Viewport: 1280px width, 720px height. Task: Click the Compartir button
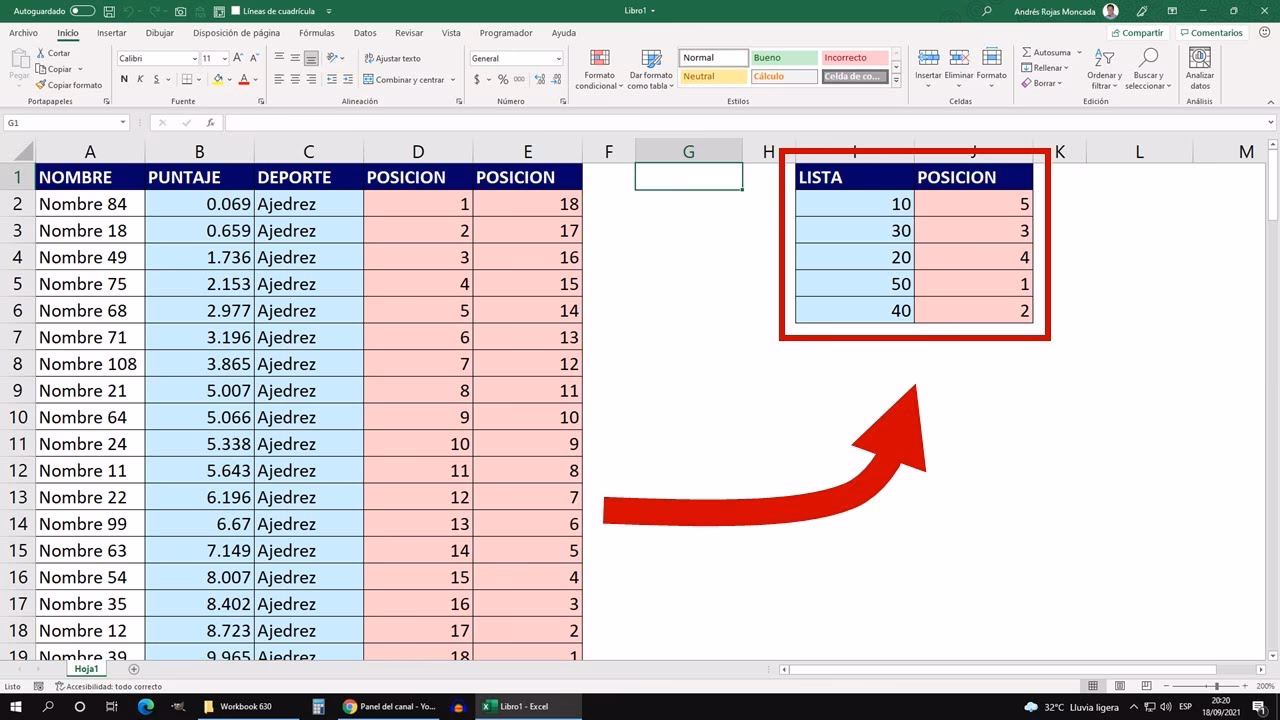(1137, 32)
